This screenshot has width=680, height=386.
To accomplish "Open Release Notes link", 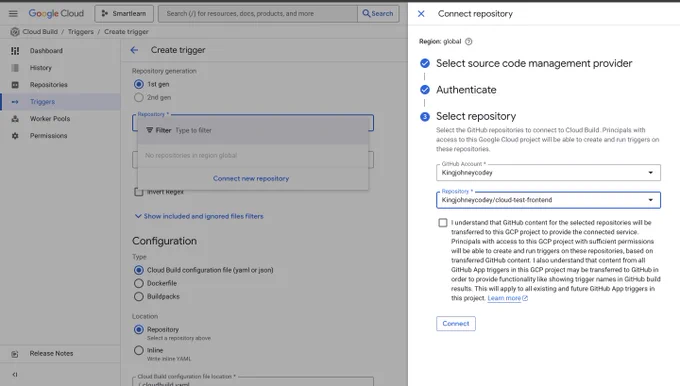I will point(51,353).
